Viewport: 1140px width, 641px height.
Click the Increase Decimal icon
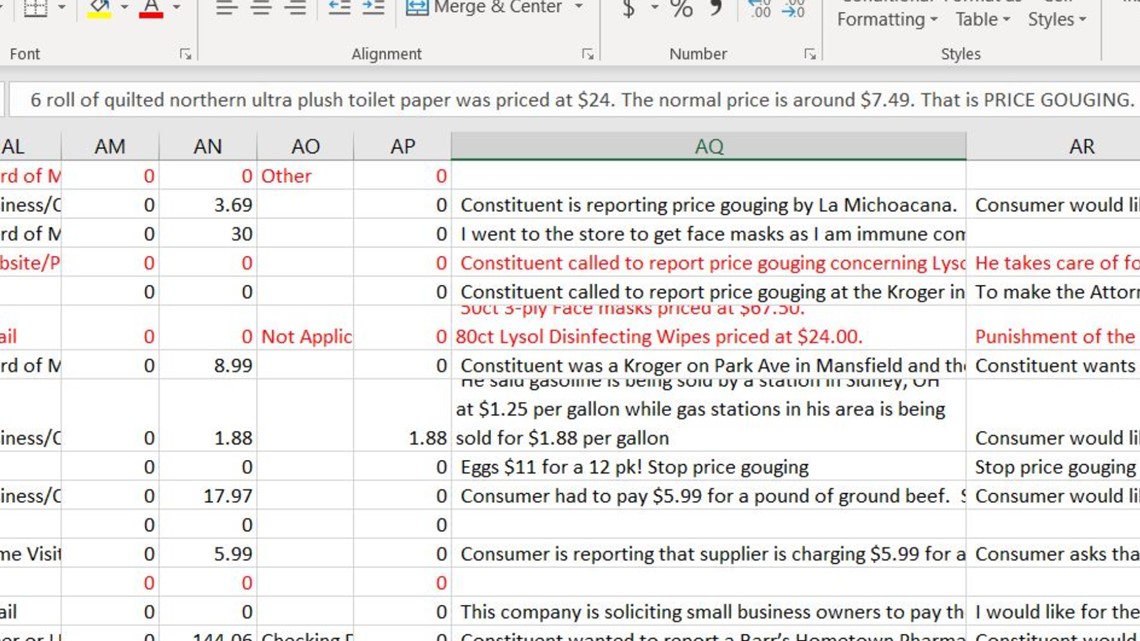coord(759,8)
